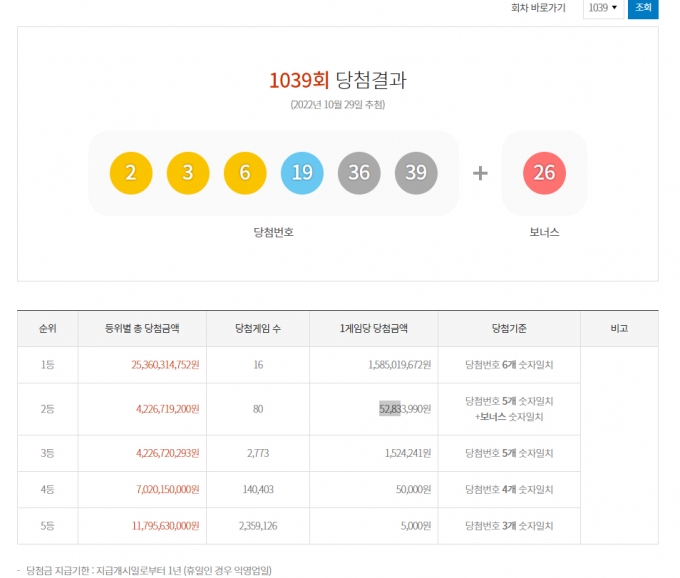Click the winner count 2,359,126 cell
Viewport: 680px width, 578px height.
(258, 526)
